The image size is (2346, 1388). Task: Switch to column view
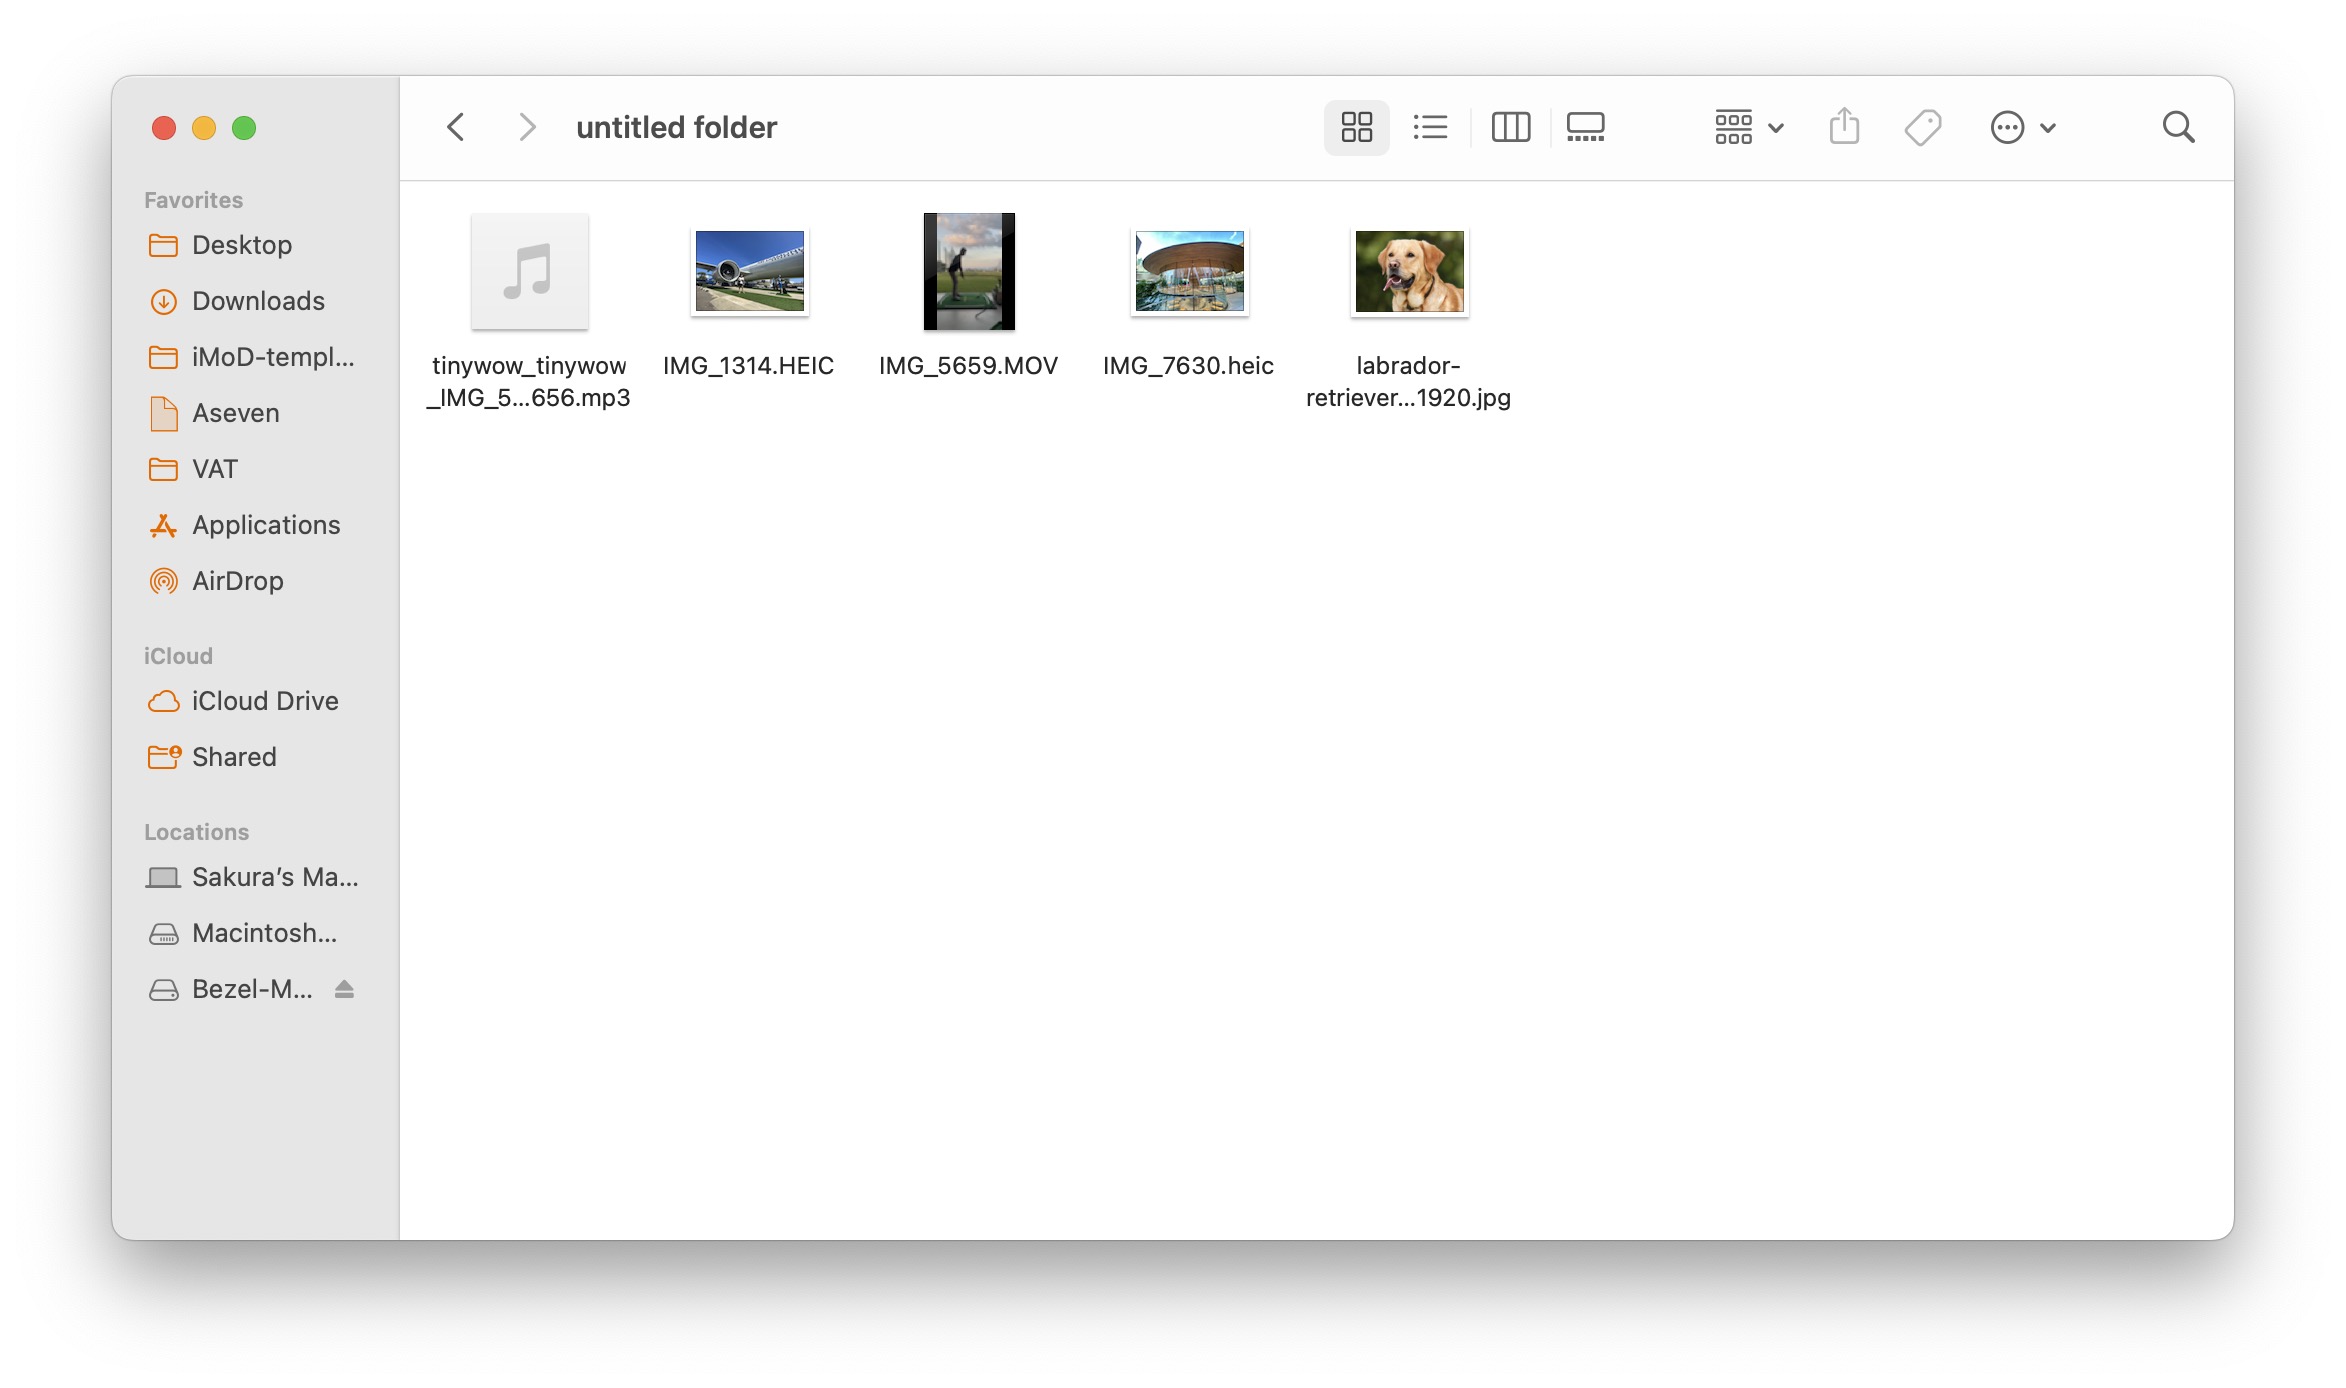tap(1510, 127)
